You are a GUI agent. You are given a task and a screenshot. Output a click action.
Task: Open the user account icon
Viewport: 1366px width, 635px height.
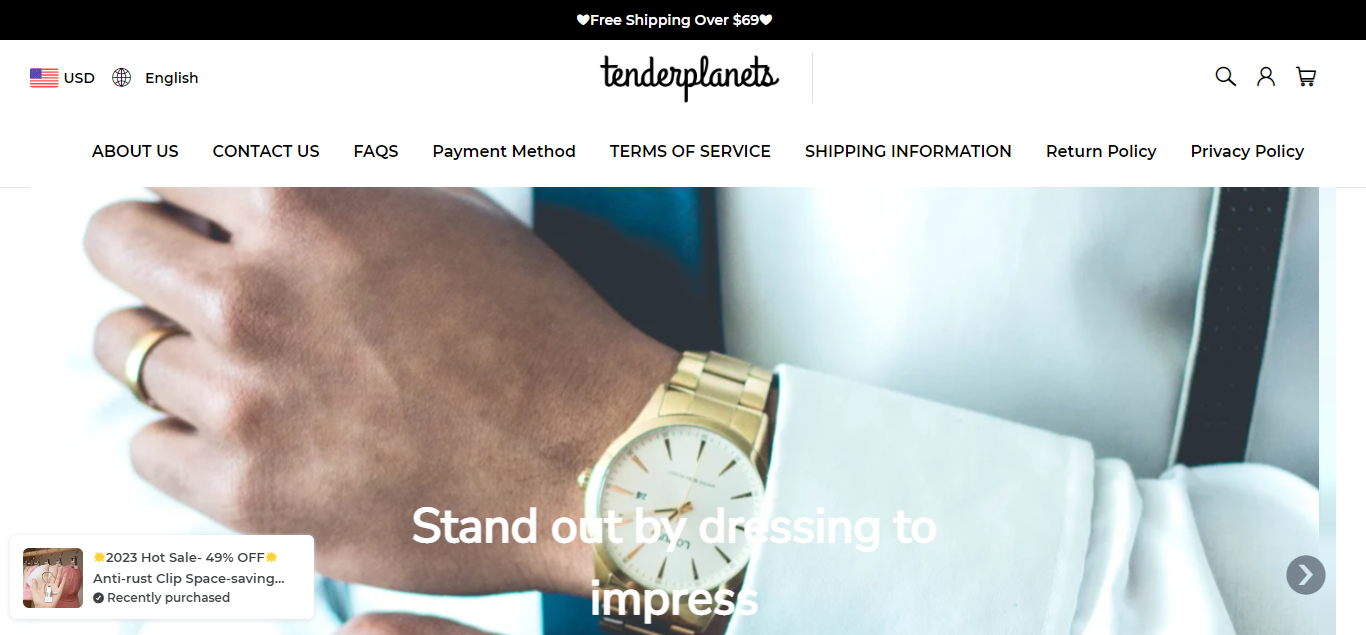point(1266,77)
